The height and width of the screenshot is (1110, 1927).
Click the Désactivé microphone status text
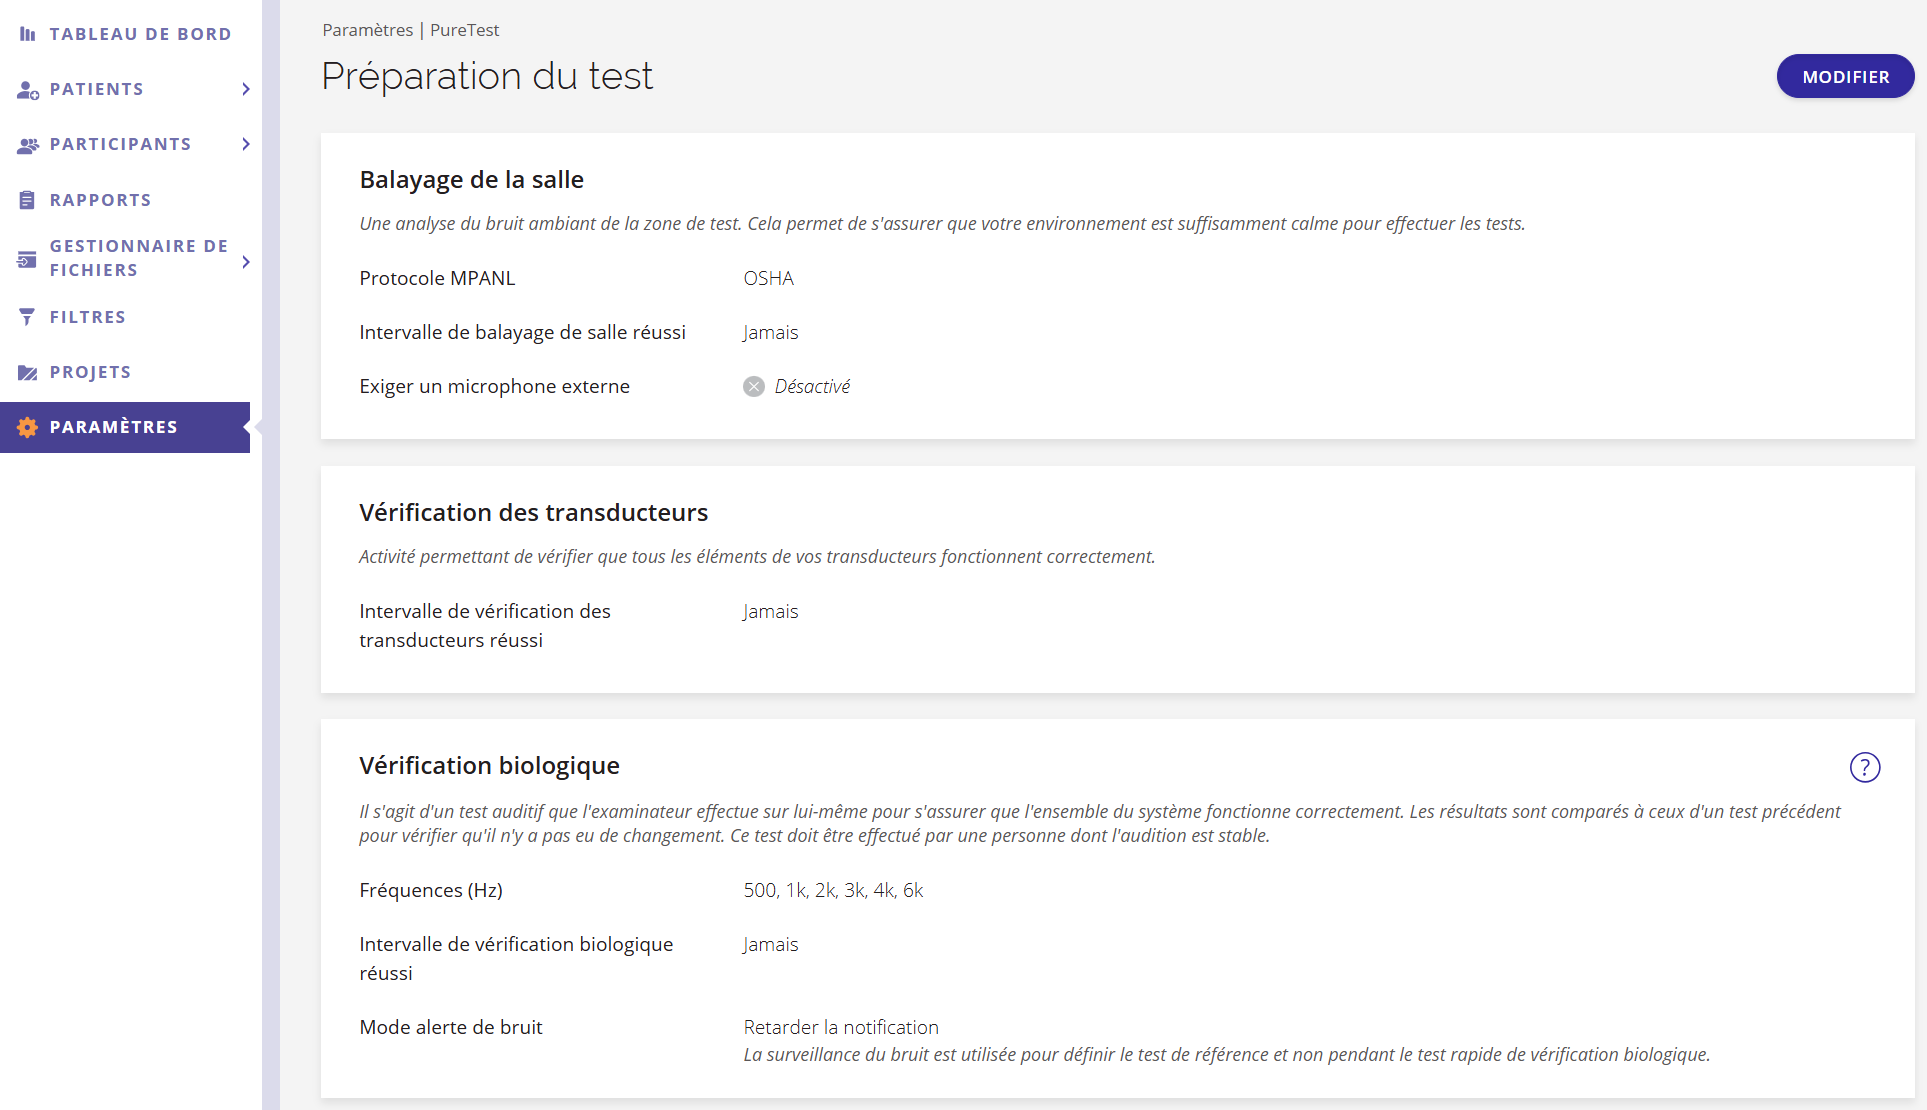[812, 386]
